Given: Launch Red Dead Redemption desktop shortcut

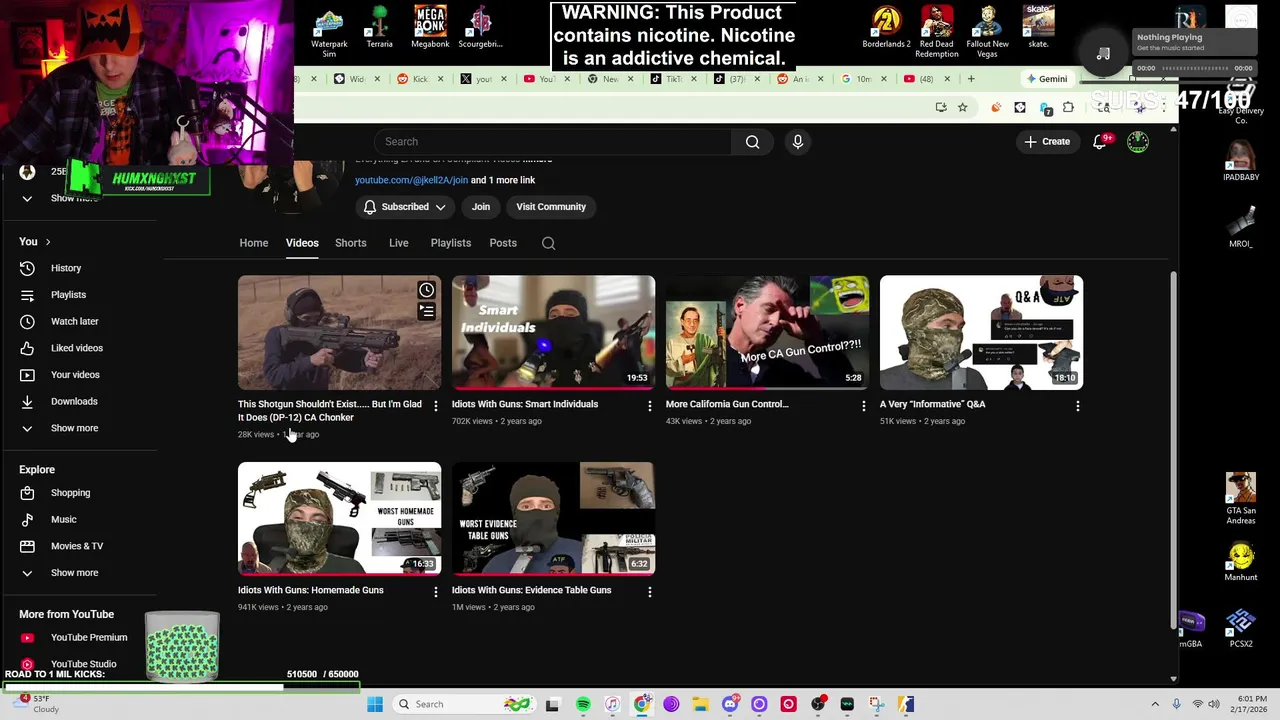Looking at the screenshot, I should tap(937, 32).
